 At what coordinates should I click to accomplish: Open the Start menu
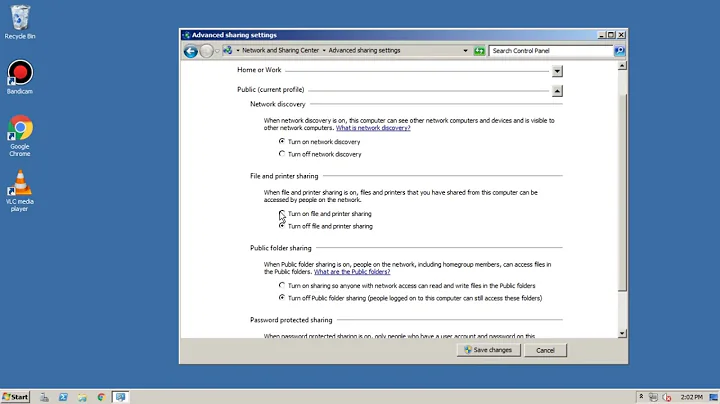point(15,397)
